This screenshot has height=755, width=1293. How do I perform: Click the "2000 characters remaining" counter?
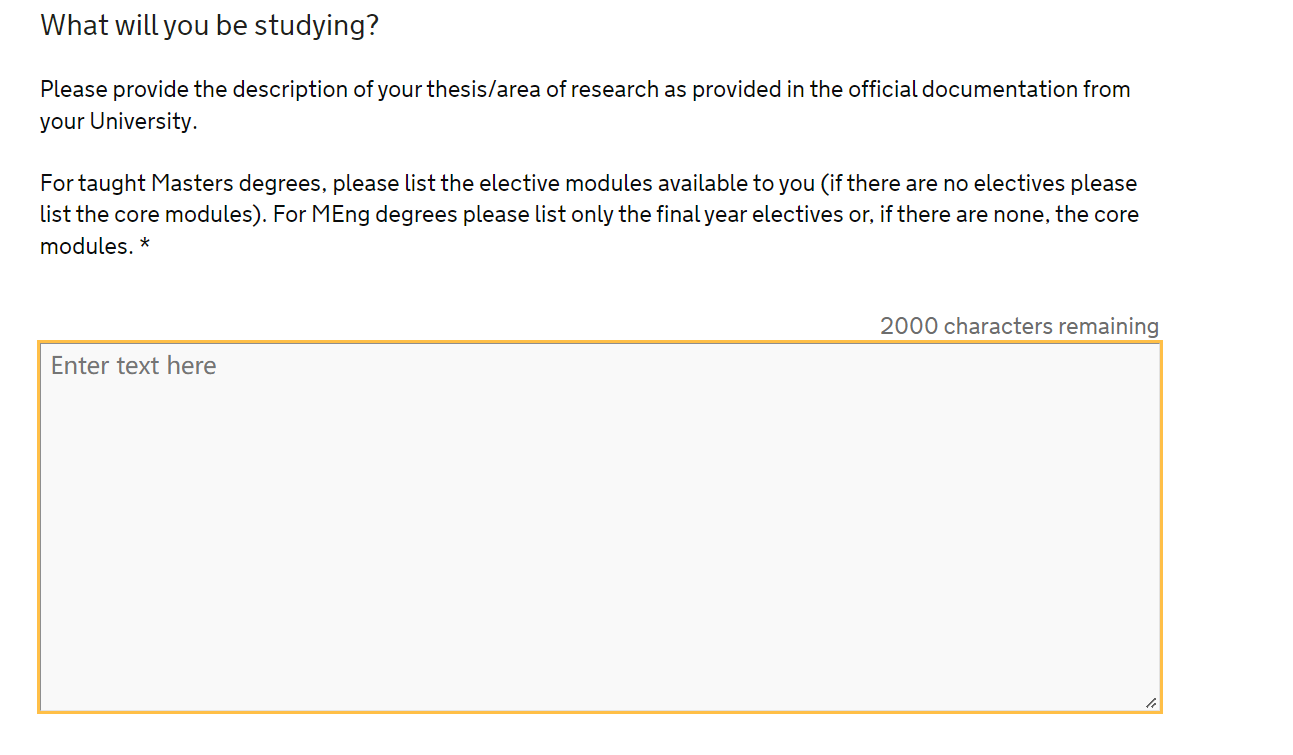coord(1019,326)
